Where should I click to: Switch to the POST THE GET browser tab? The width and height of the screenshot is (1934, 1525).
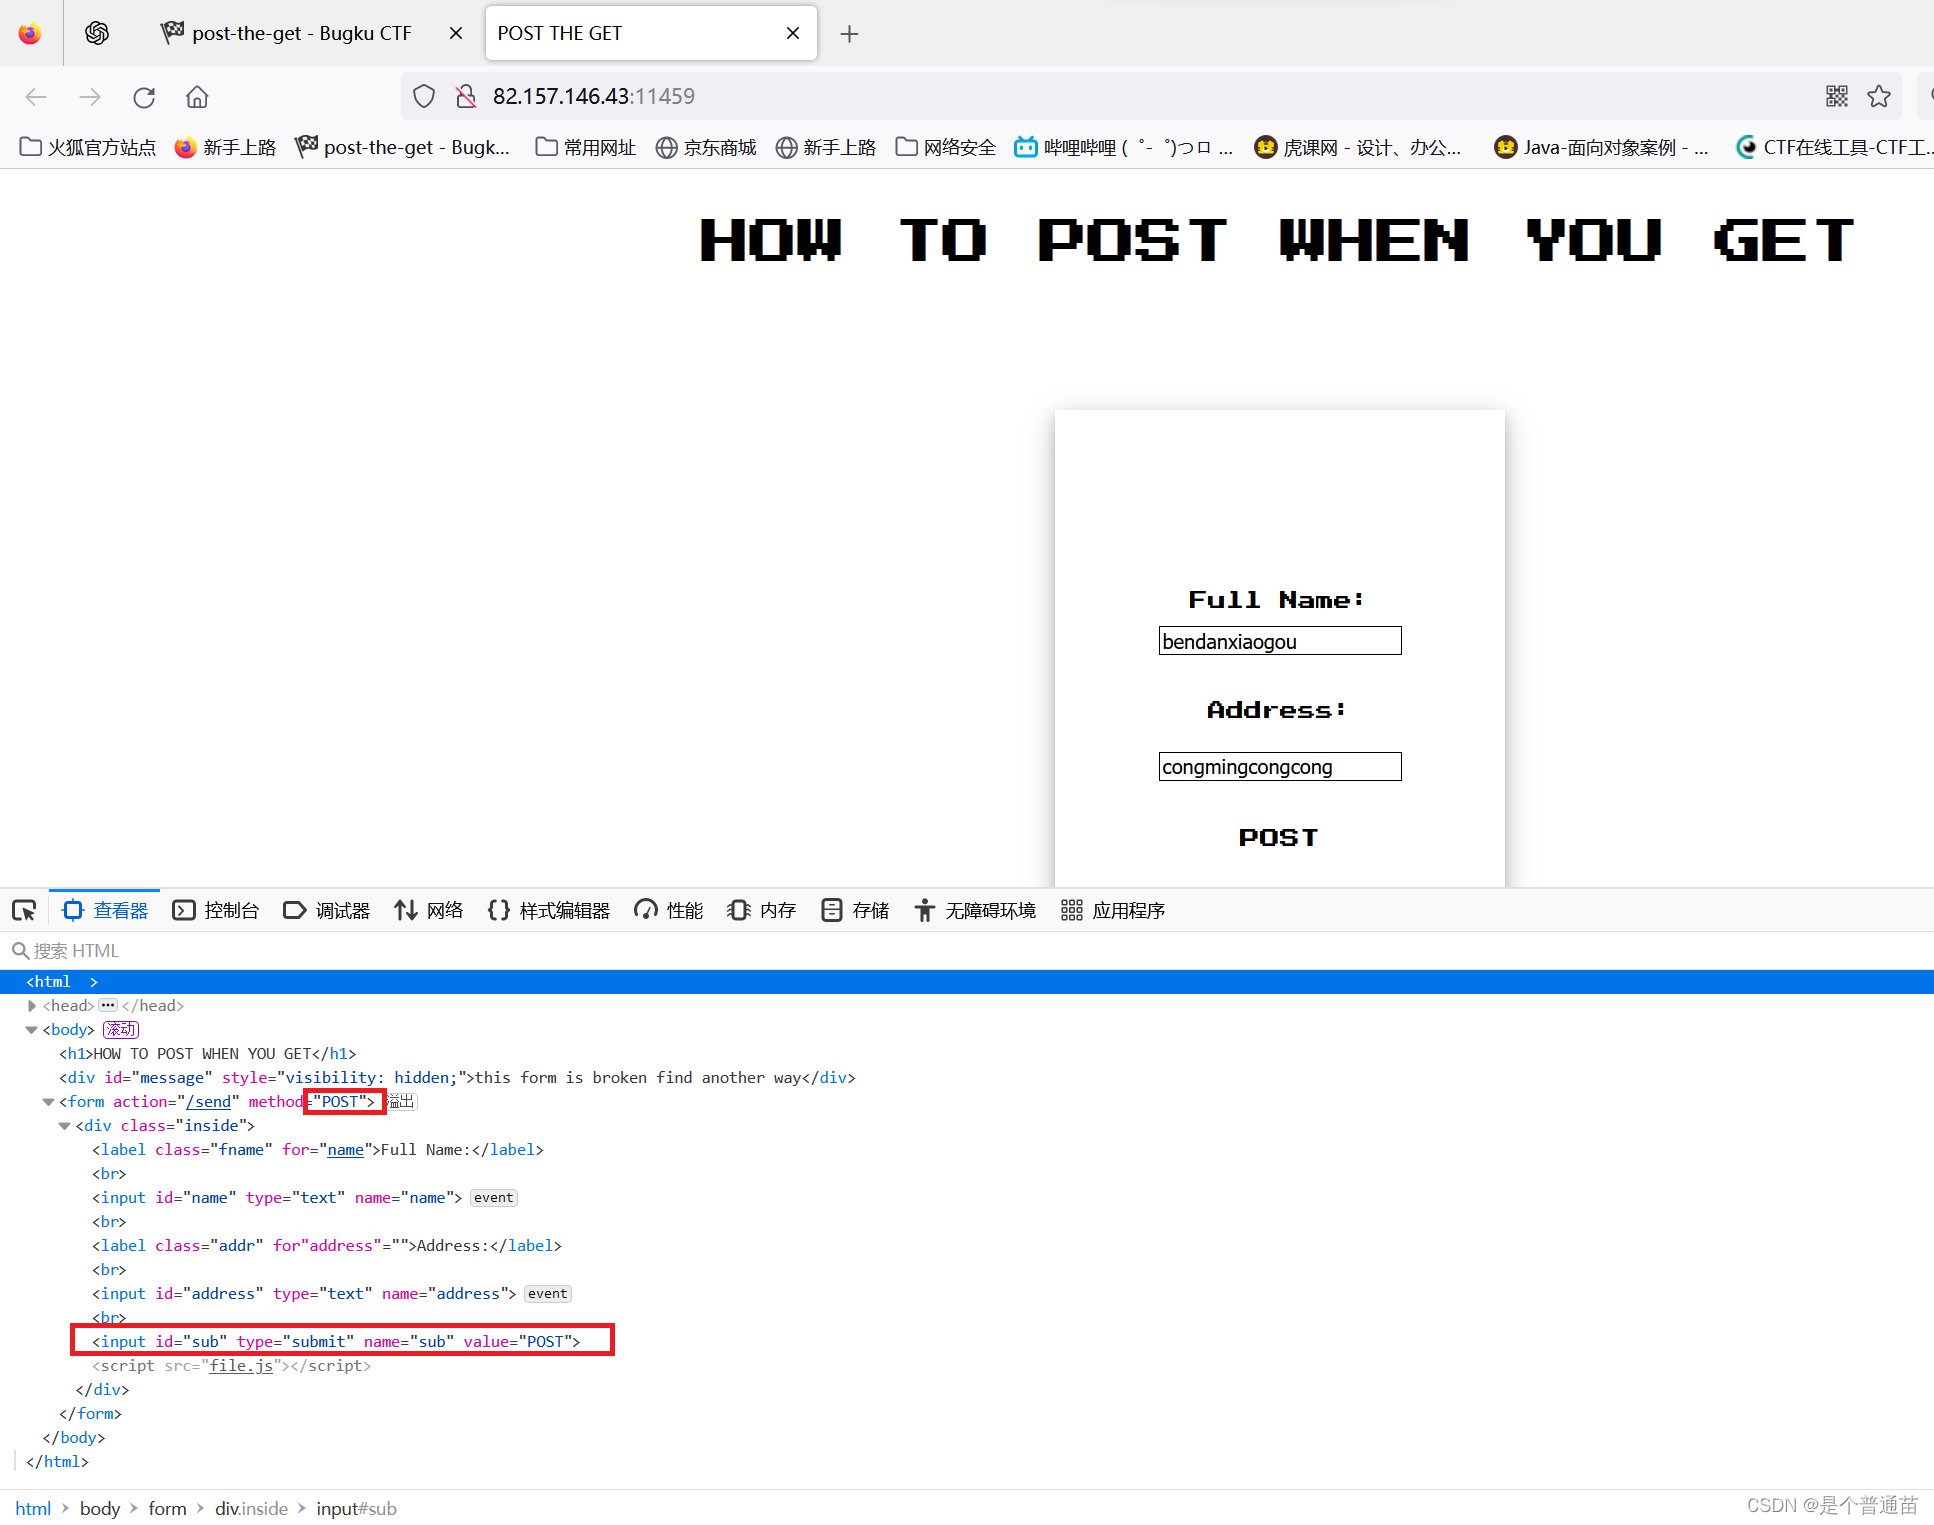[560, 33]
